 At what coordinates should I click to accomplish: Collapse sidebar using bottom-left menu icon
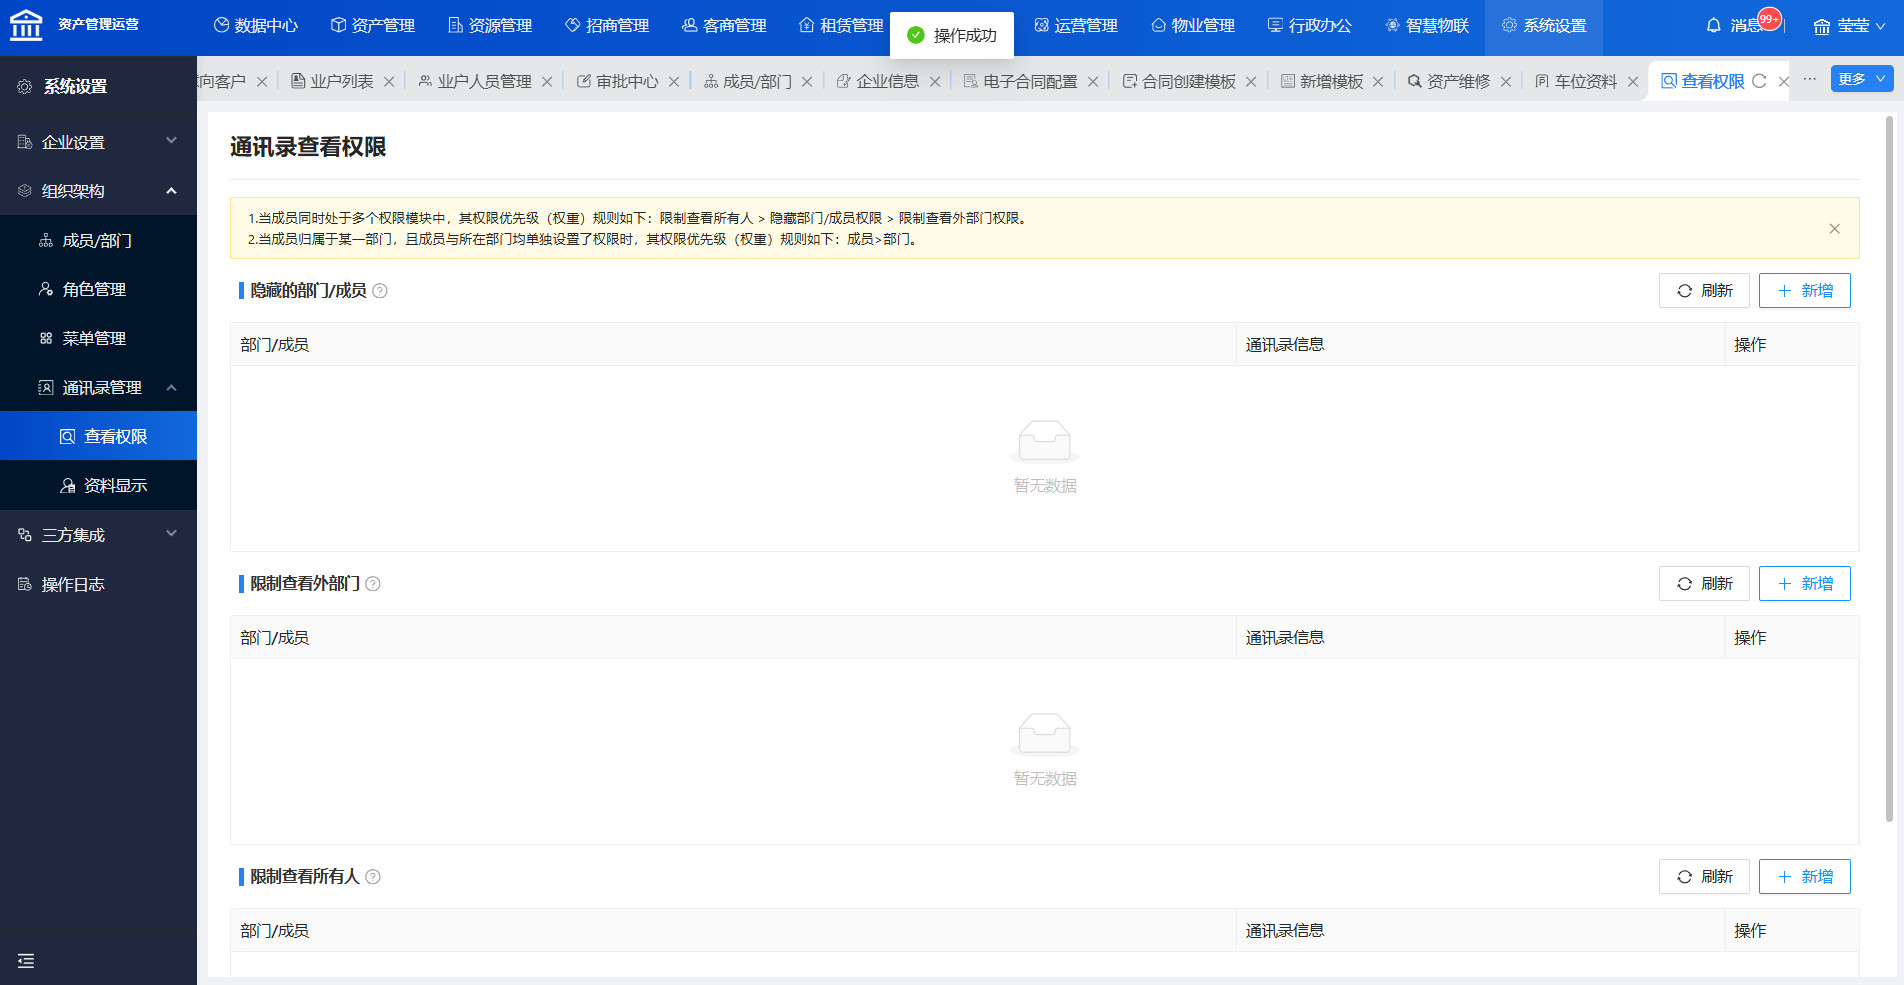click(x=26, y=961)
